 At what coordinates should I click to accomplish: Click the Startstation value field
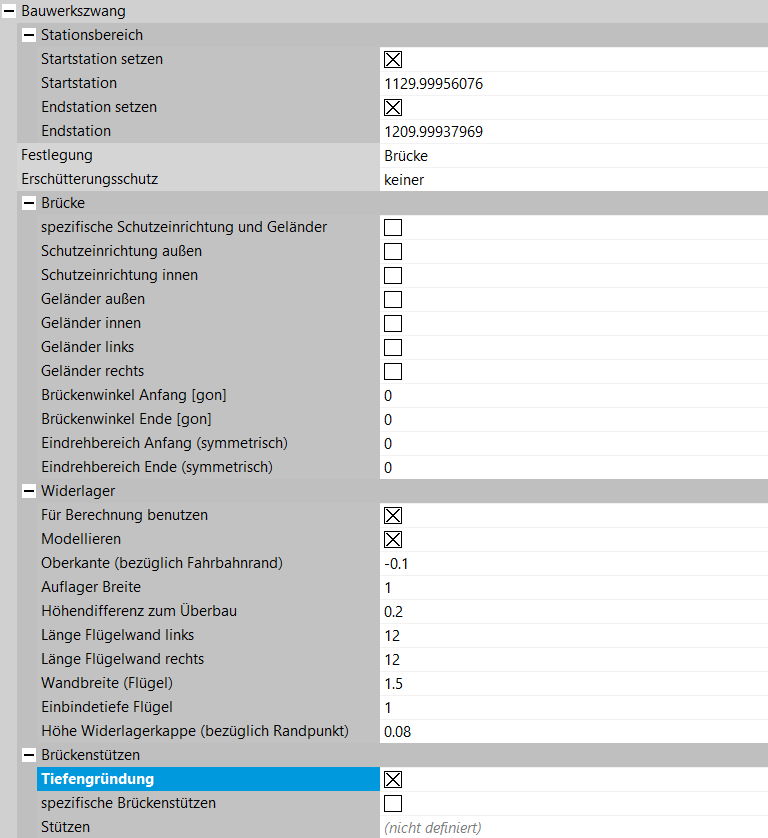tap(570, 84)
